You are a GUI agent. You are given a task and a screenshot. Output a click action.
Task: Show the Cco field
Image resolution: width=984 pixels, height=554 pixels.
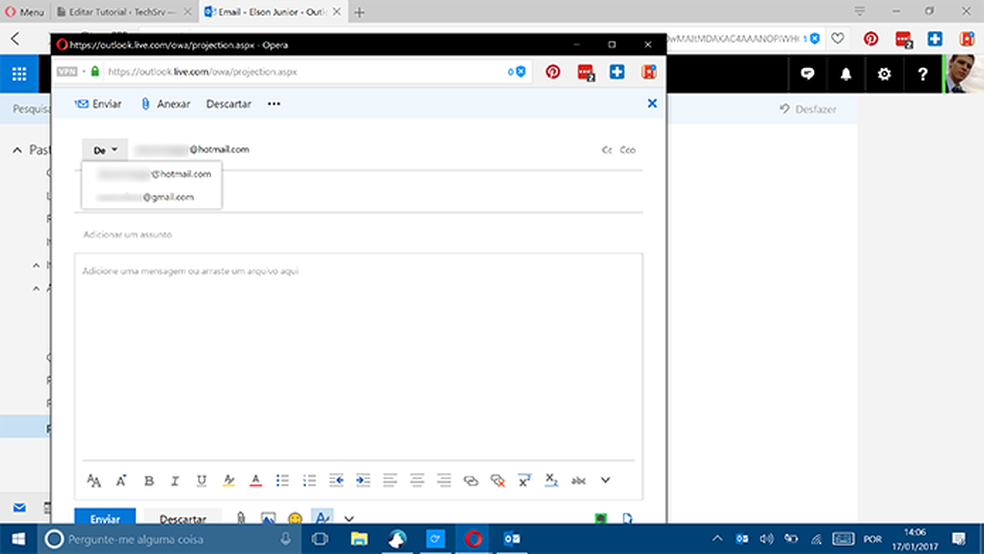(x=628, y=150)
